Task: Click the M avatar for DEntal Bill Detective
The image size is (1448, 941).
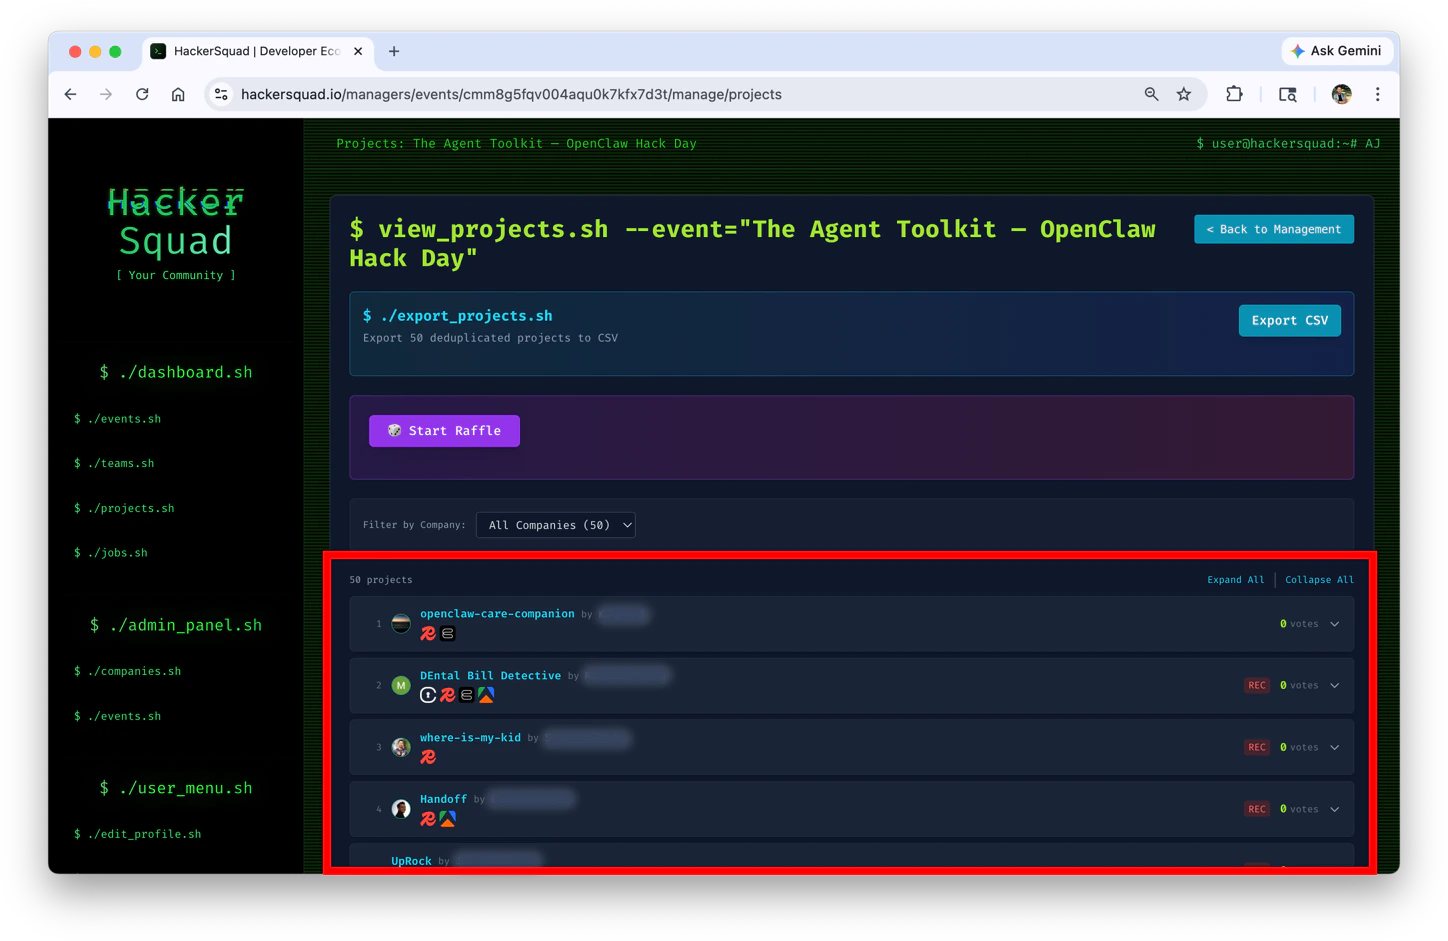Action: (401, 685)
